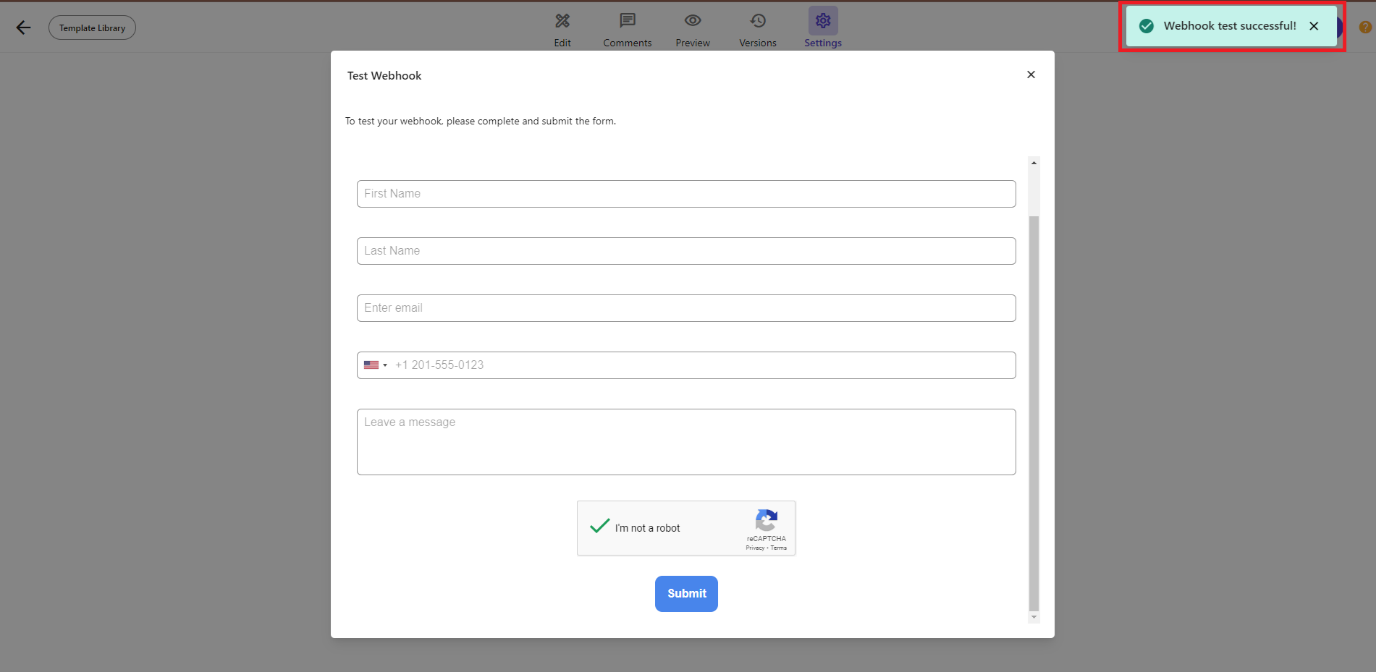This screenshot has width=1376, height=672.
Task: Close the Test Webhook dialog
Action: 1031,75
